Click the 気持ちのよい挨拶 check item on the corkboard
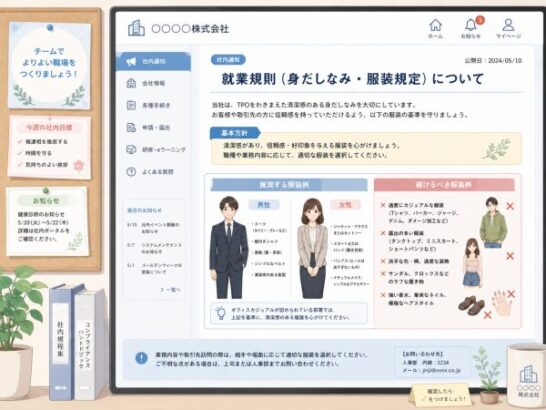Image resolution: width=546 pixels, height=410 pixels. pos(43,164)
